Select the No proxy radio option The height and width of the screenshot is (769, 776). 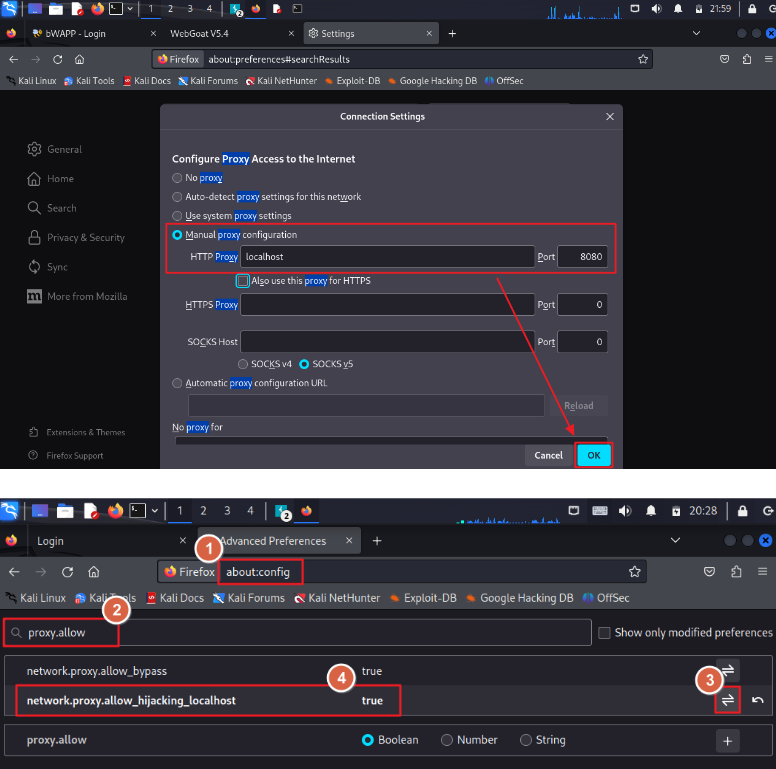pos(177,178)
